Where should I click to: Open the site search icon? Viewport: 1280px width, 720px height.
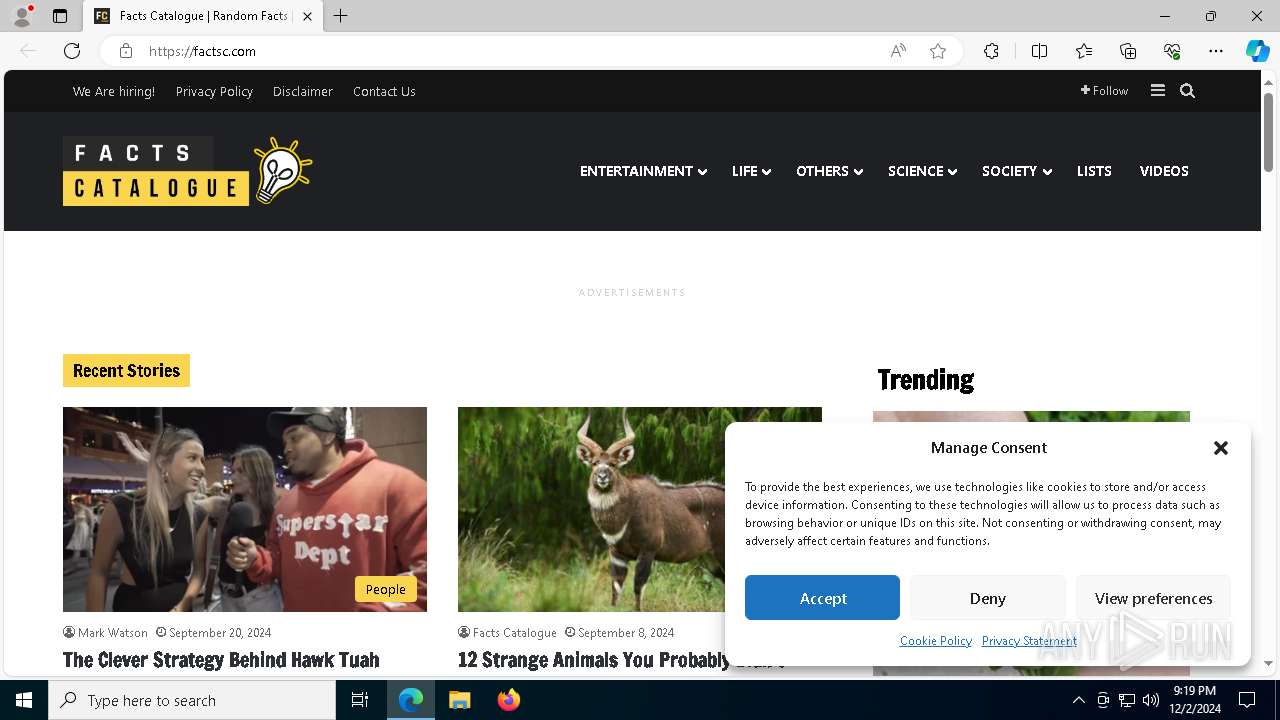tap(1187, 91)
